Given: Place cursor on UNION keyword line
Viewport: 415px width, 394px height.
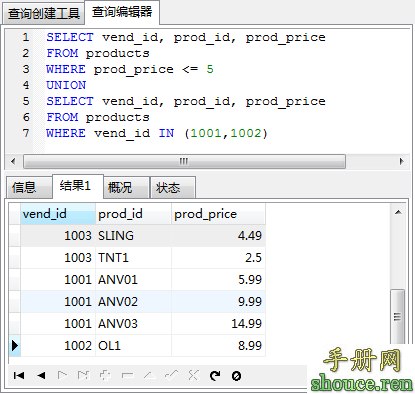Looking at the screenshot, I should [x=66, y=85].
